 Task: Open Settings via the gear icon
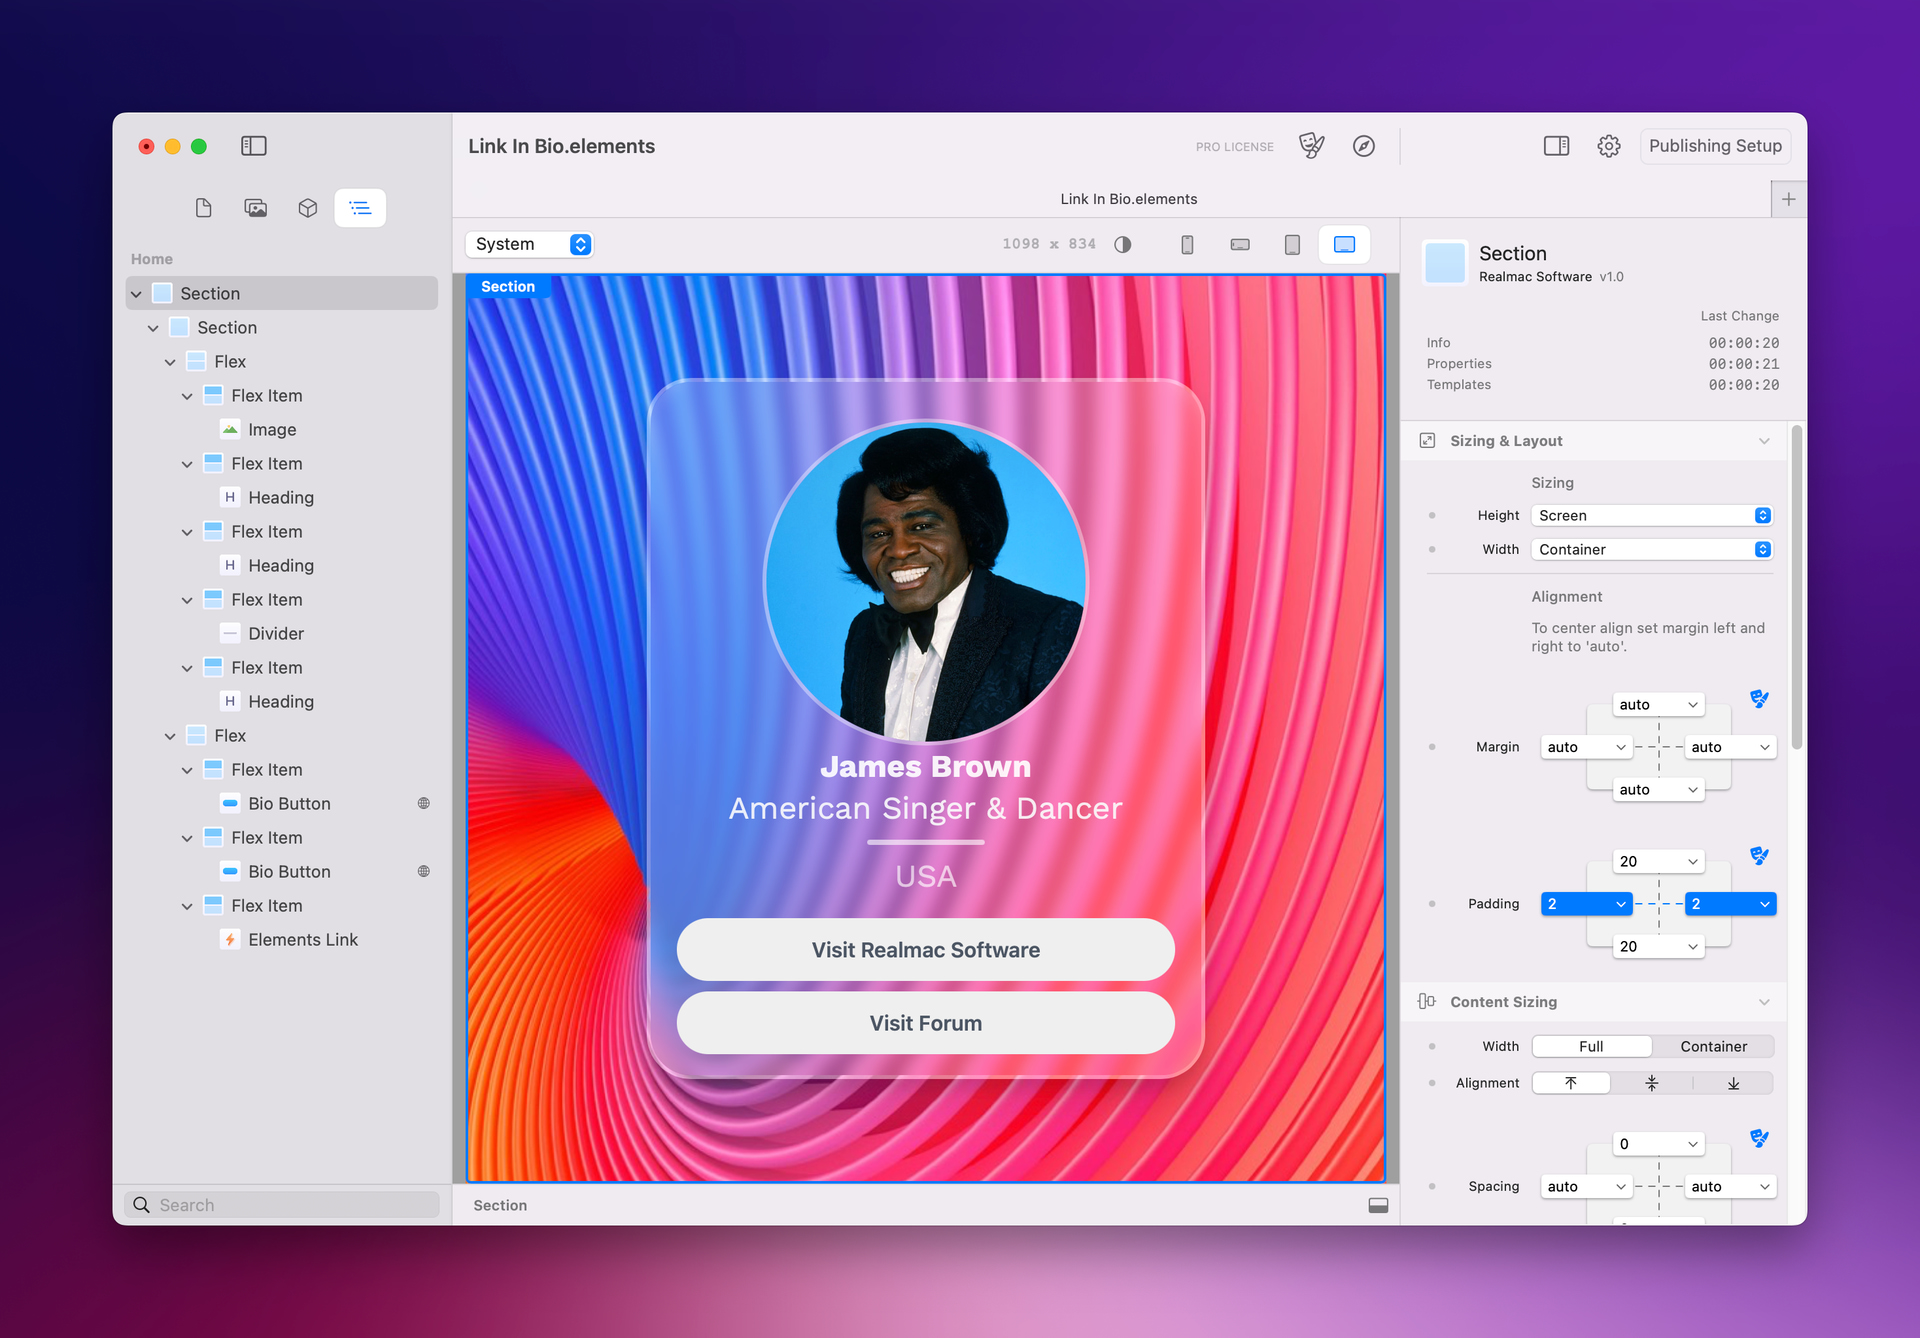pyautogui.click(x=1608, y=145)
